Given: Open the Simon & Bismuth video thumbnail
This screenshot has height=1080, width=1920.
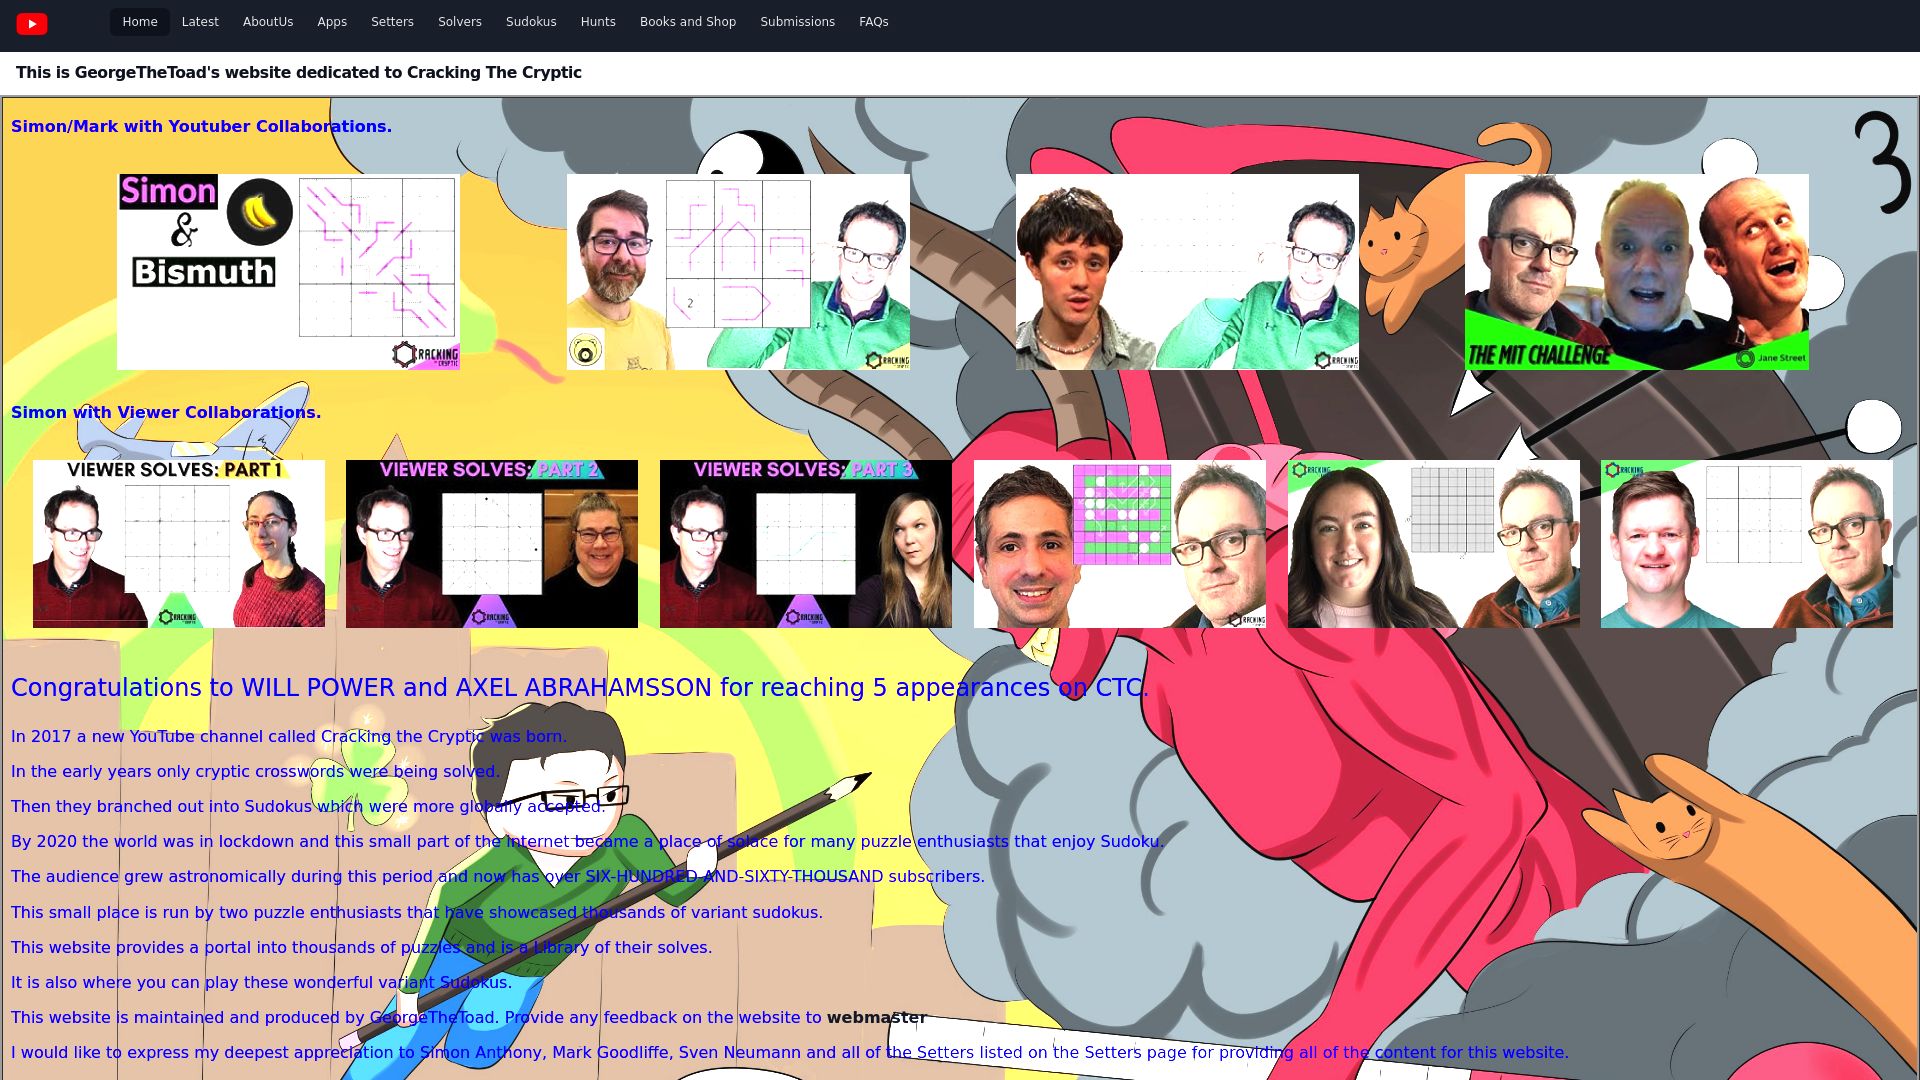Looking at the screenshot, I should pos(288,272).
